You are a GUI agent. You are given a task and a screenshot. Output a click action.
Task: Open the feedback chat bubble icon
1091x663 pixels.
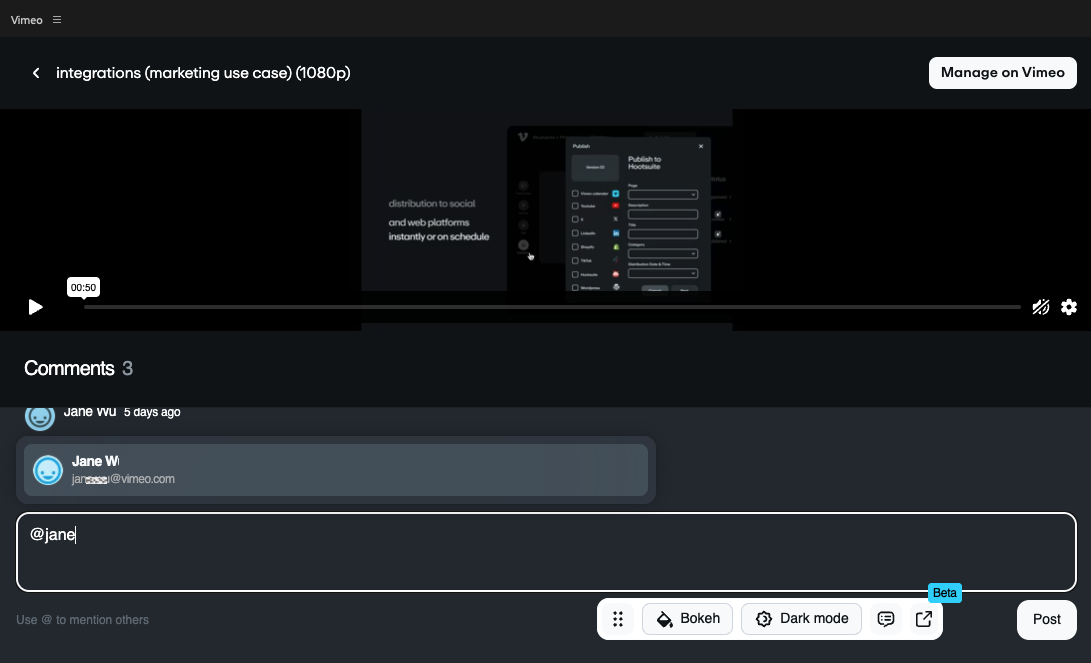[x=885, y=619]
